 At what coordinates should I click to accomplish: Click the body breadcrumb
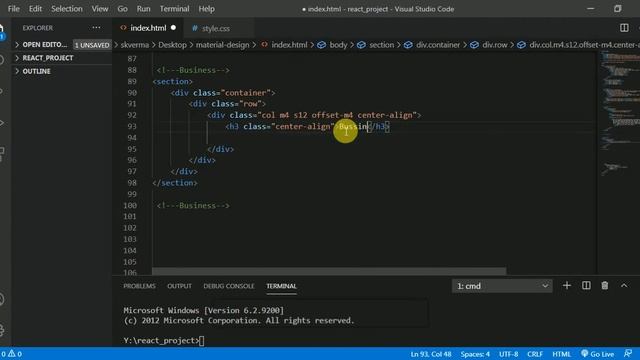click(x=338, y=45)
